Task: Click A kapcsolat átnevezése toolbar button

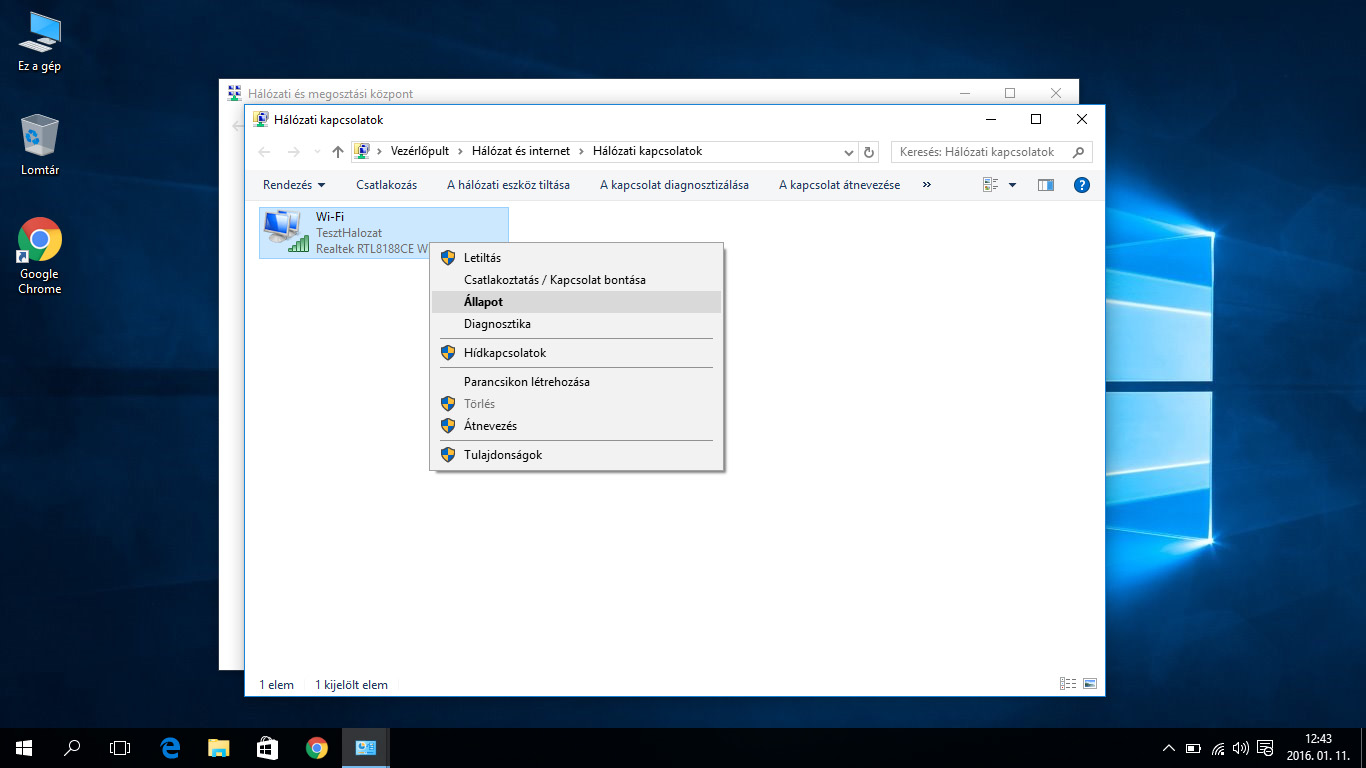Action: click(839, 185)
